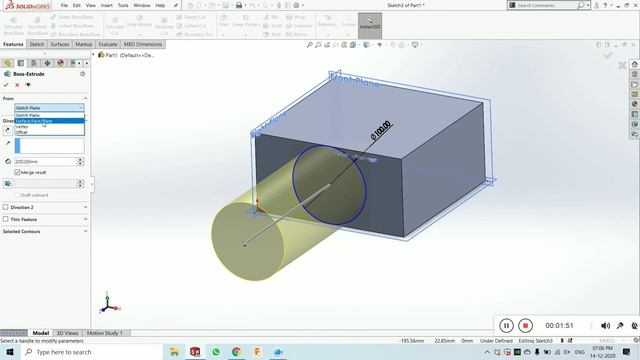Open the Window menu
This screenshot has width=640, height=360.
tap(142, 5)
